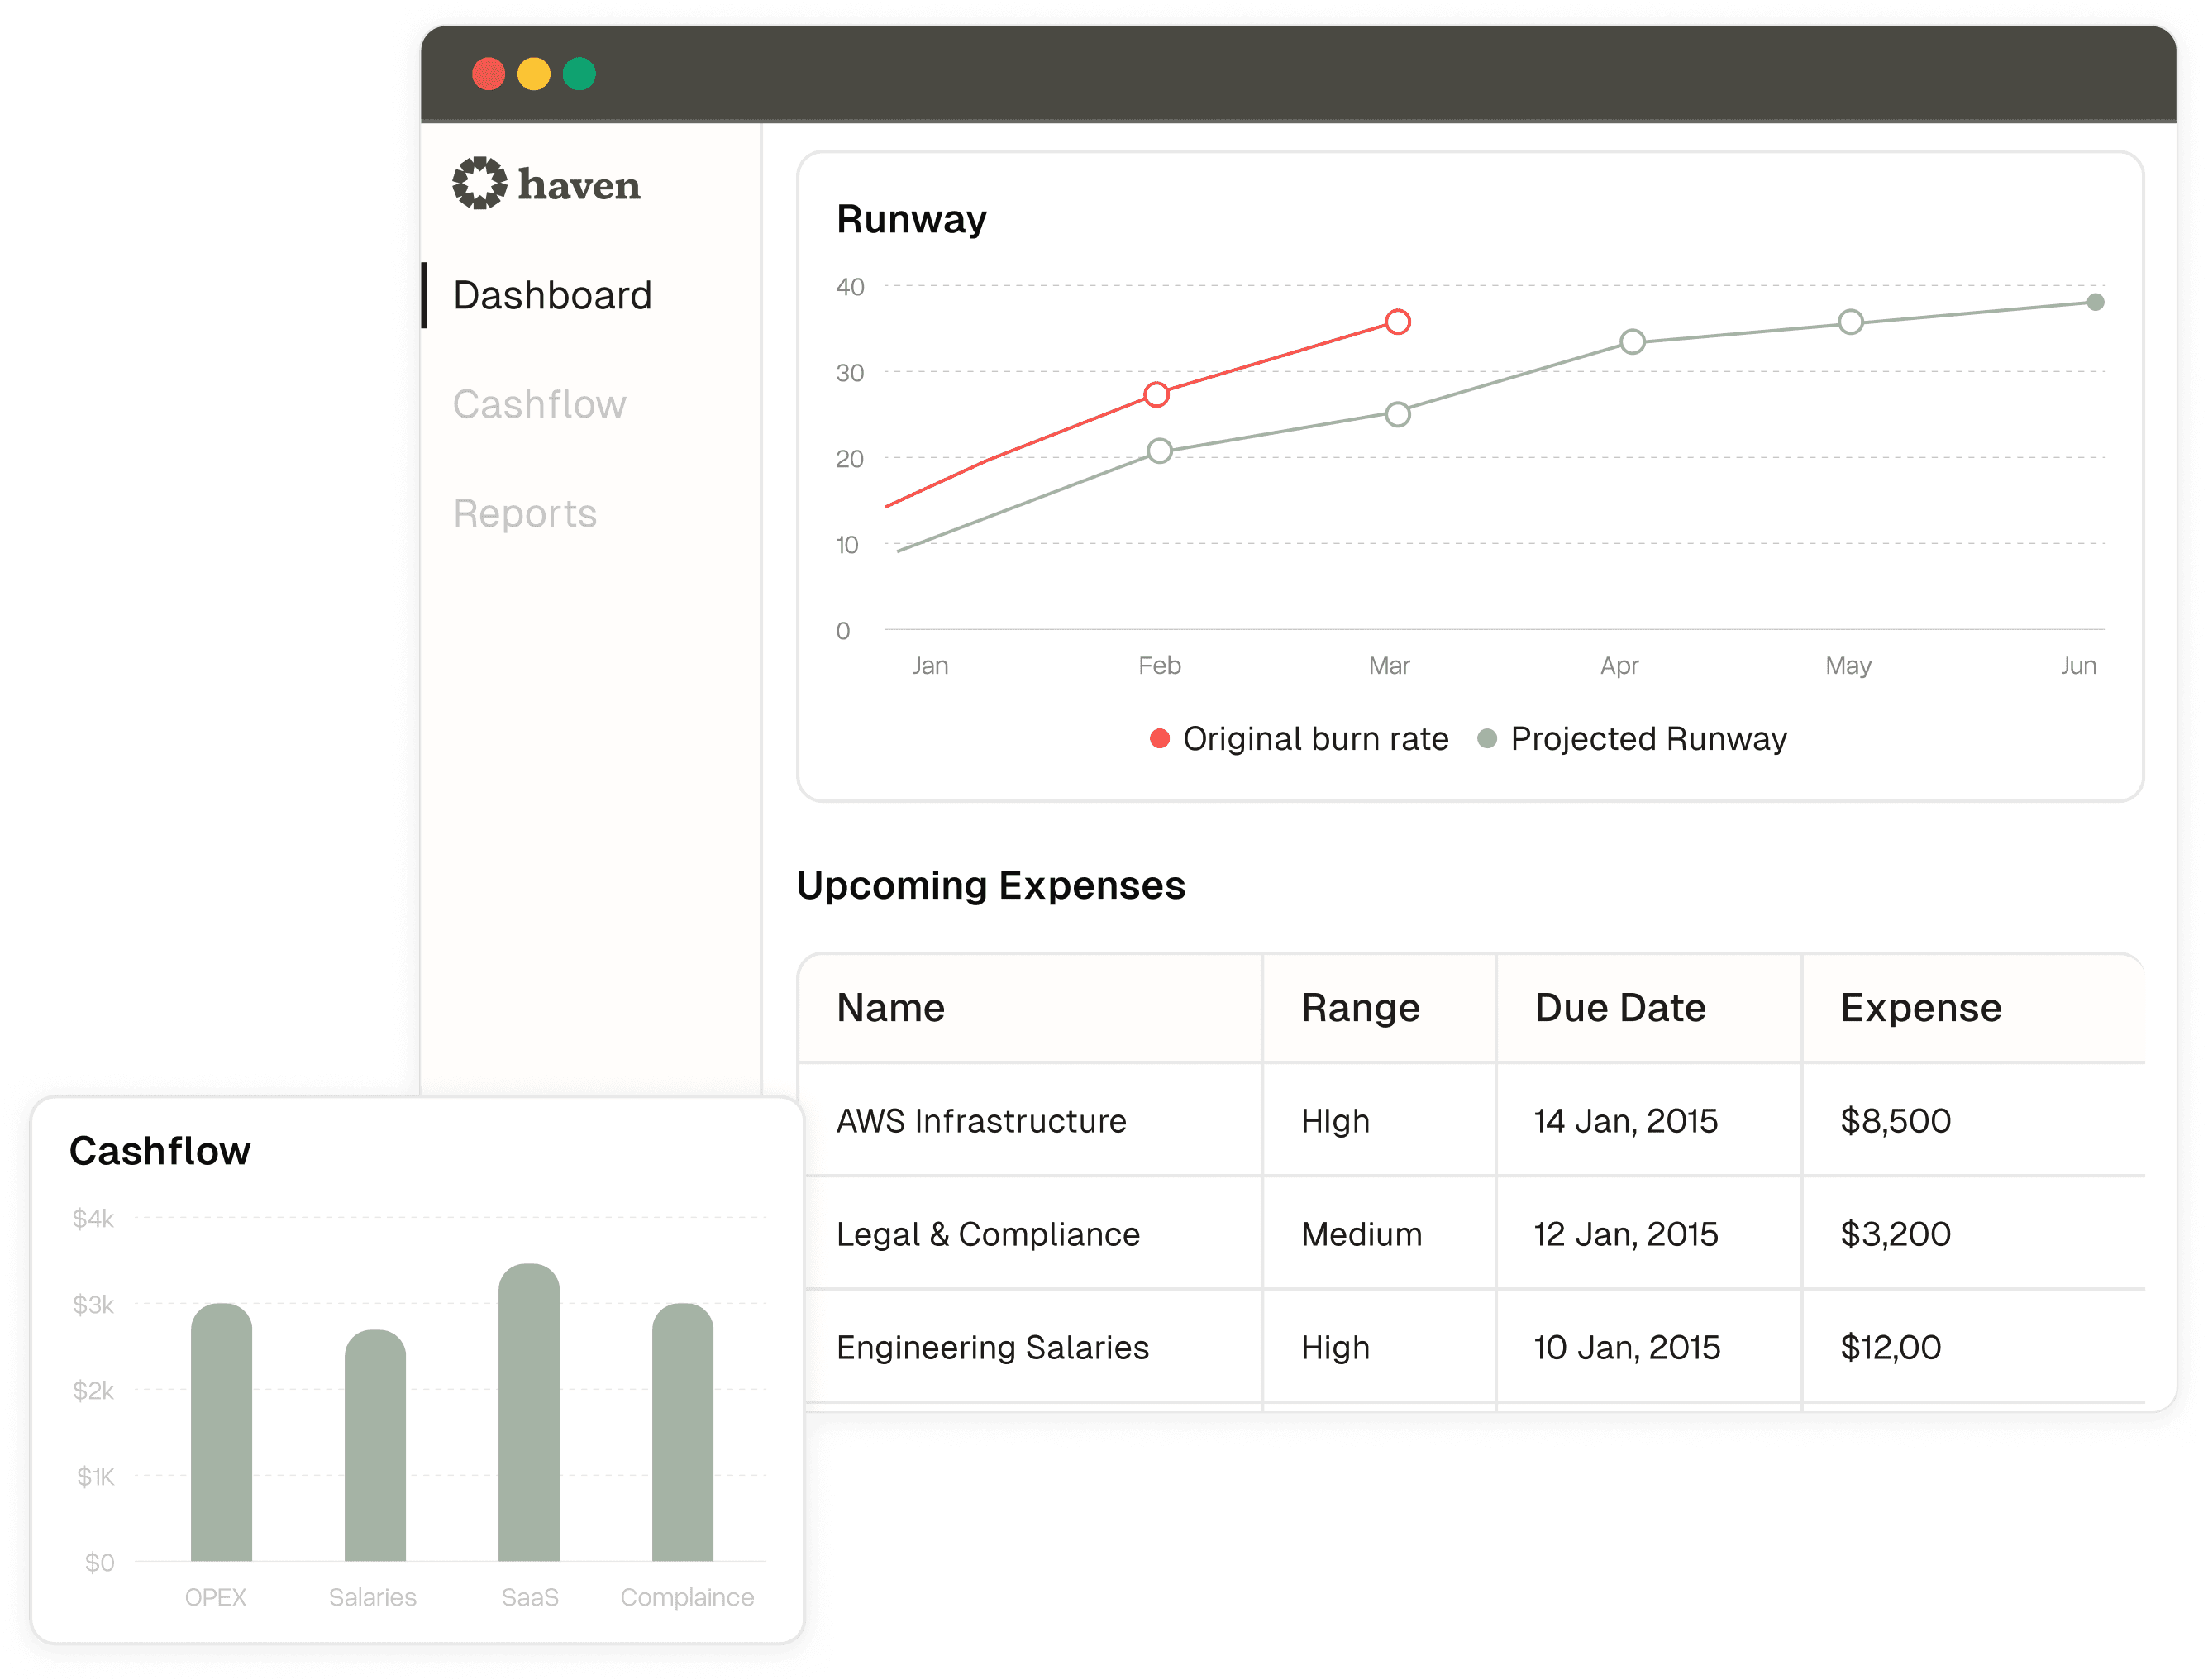Click the gray April runway point
Image resolution: width=2208 pixels, height=1680 pixels.
[1632, 342]
